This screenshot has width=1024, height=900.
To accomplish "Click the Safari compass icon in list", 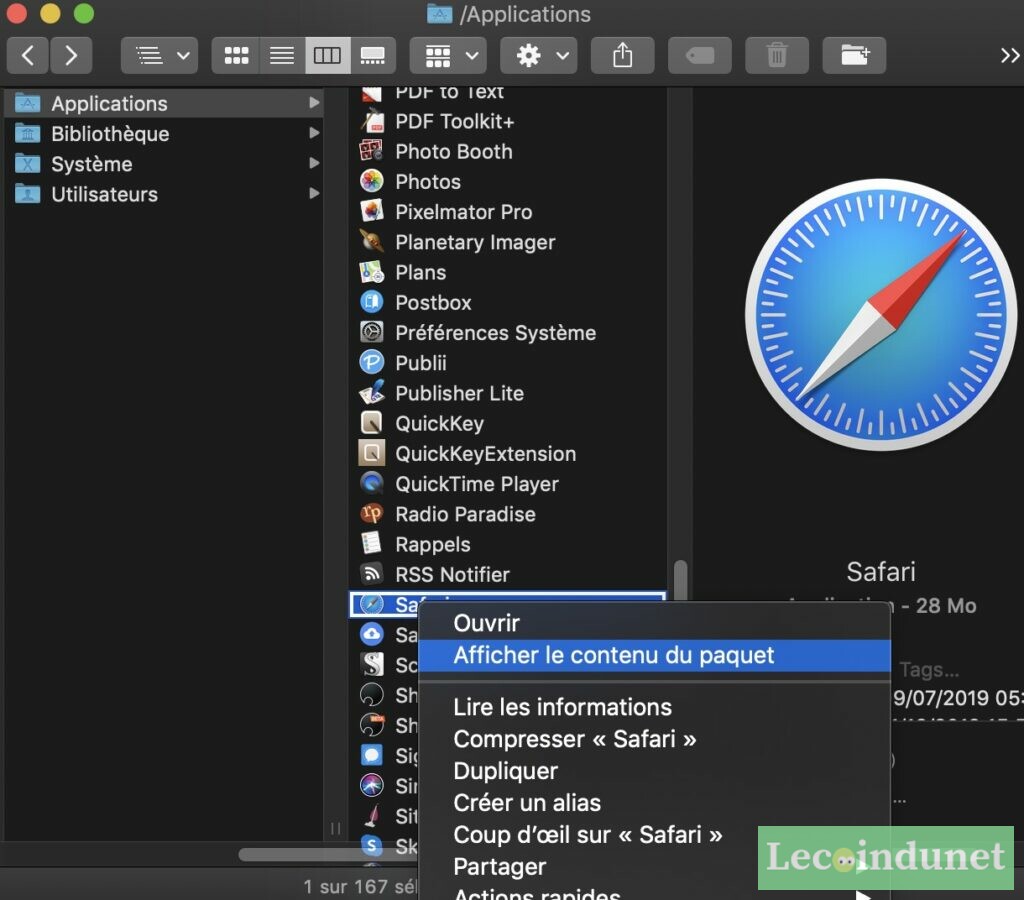I will (372, 605).
